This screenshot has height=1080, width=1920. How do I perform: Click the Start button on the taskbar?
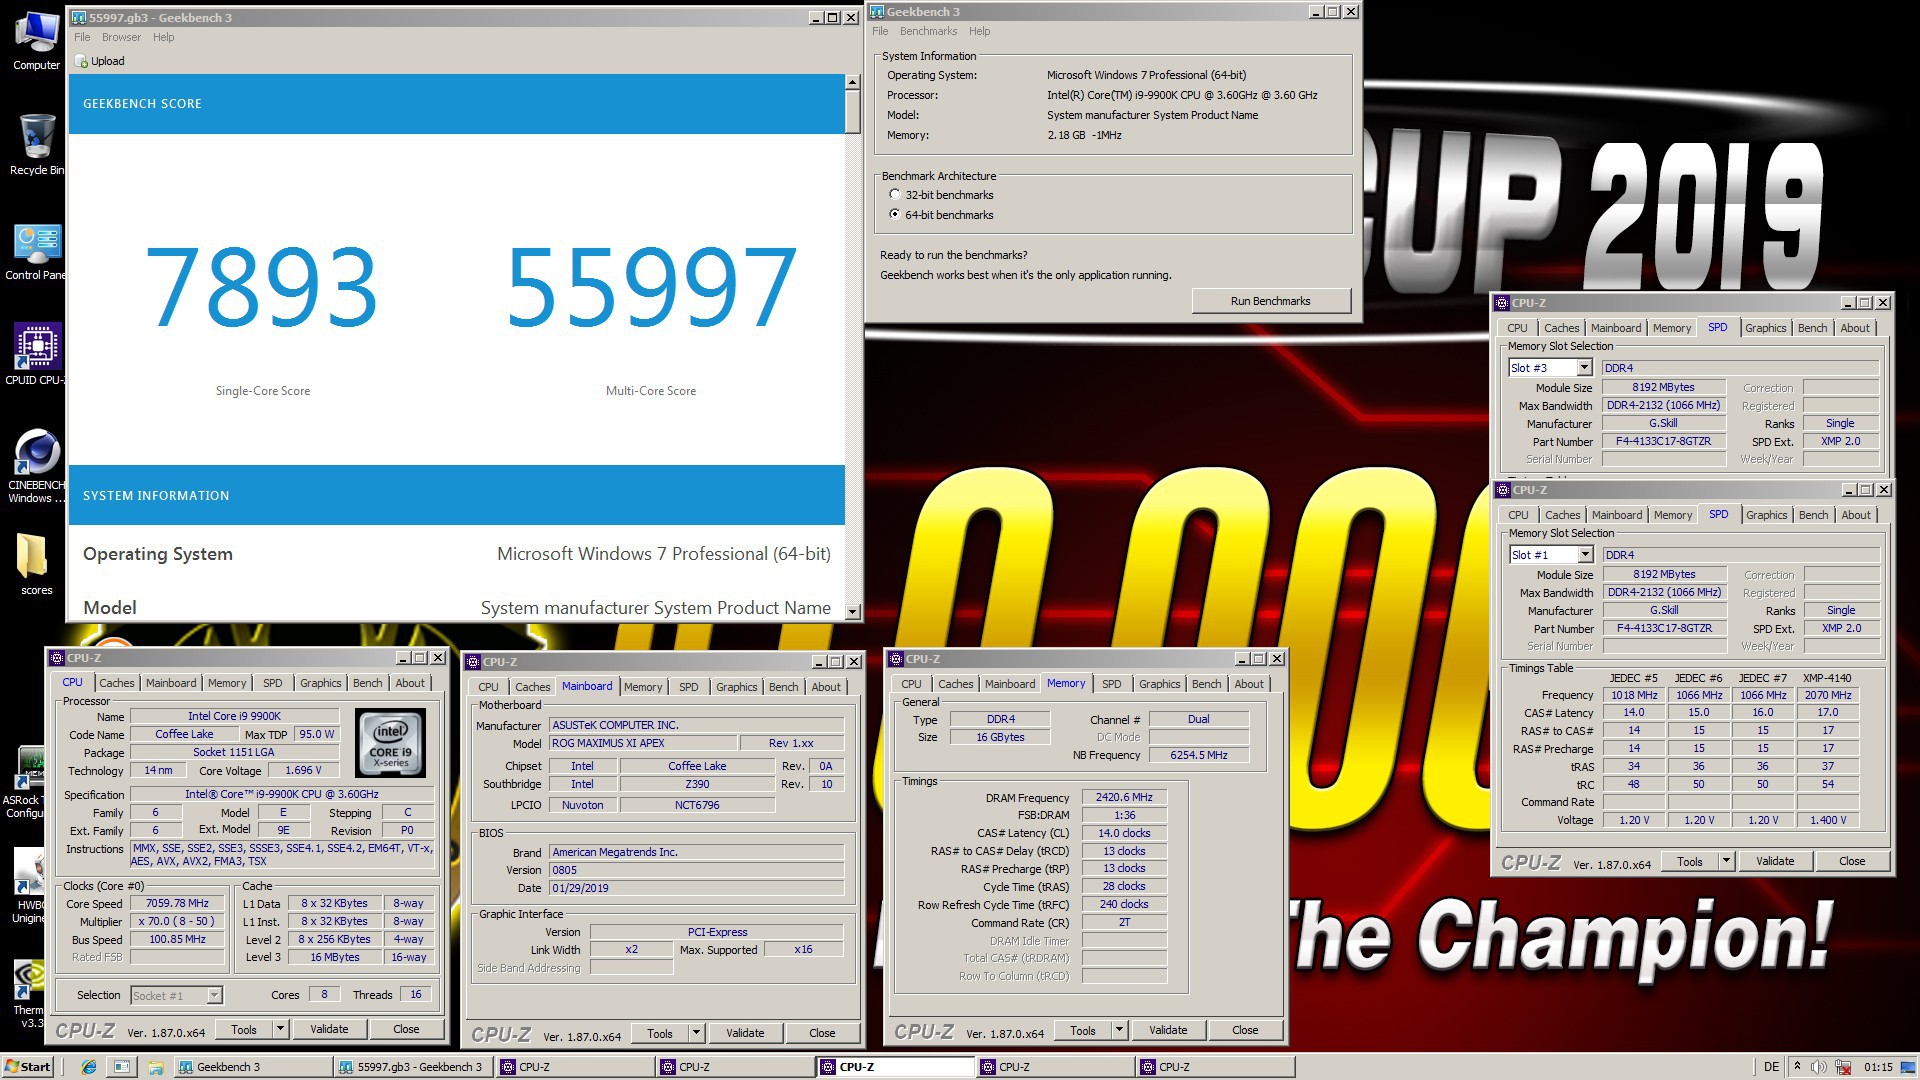tap(28, 1067)
